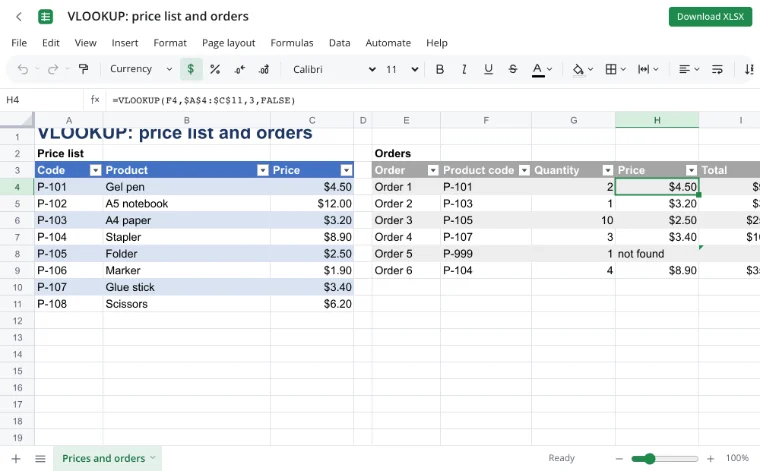760x471 pixels.
Task: Open the Edit menu
Action: click(50, 43)
